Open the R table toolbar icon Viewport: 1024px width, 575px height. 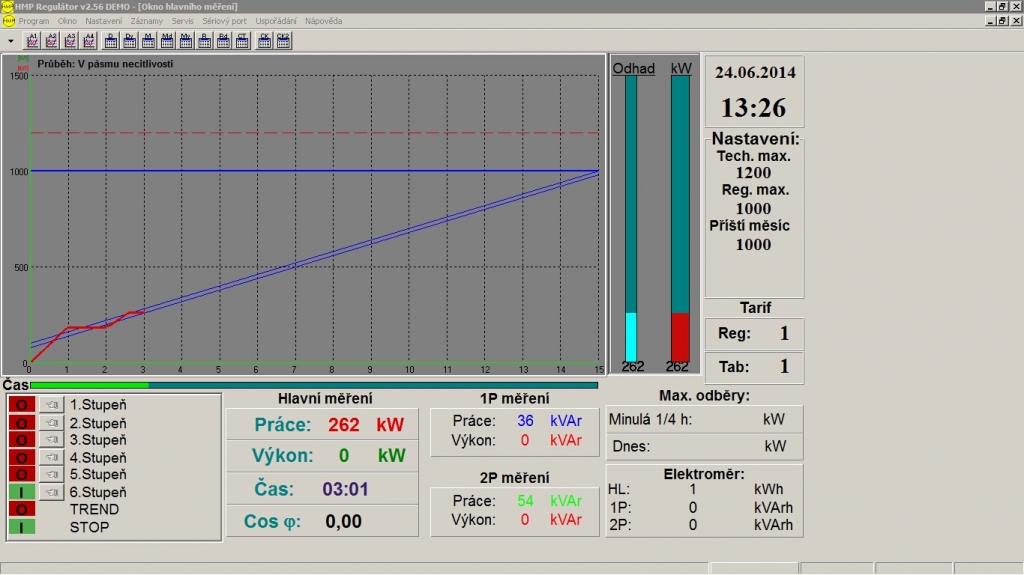tap(204, 41)
